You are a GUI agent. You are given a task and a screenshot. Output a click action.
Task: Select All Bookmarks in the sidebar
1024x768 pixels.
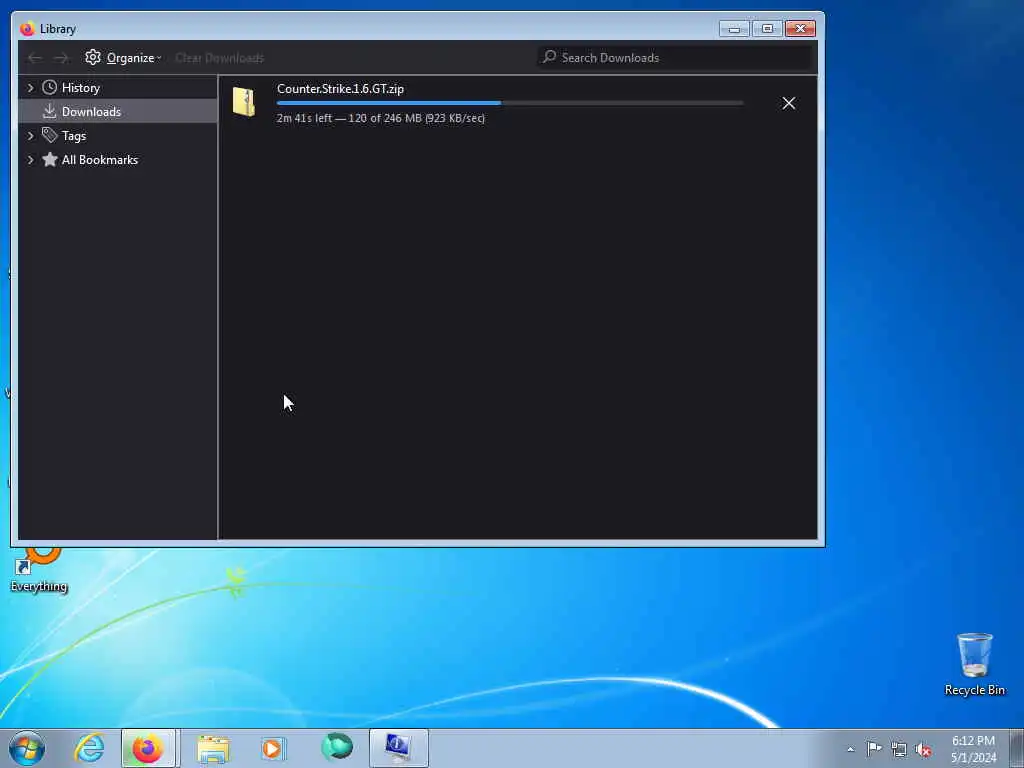(118, 160)
